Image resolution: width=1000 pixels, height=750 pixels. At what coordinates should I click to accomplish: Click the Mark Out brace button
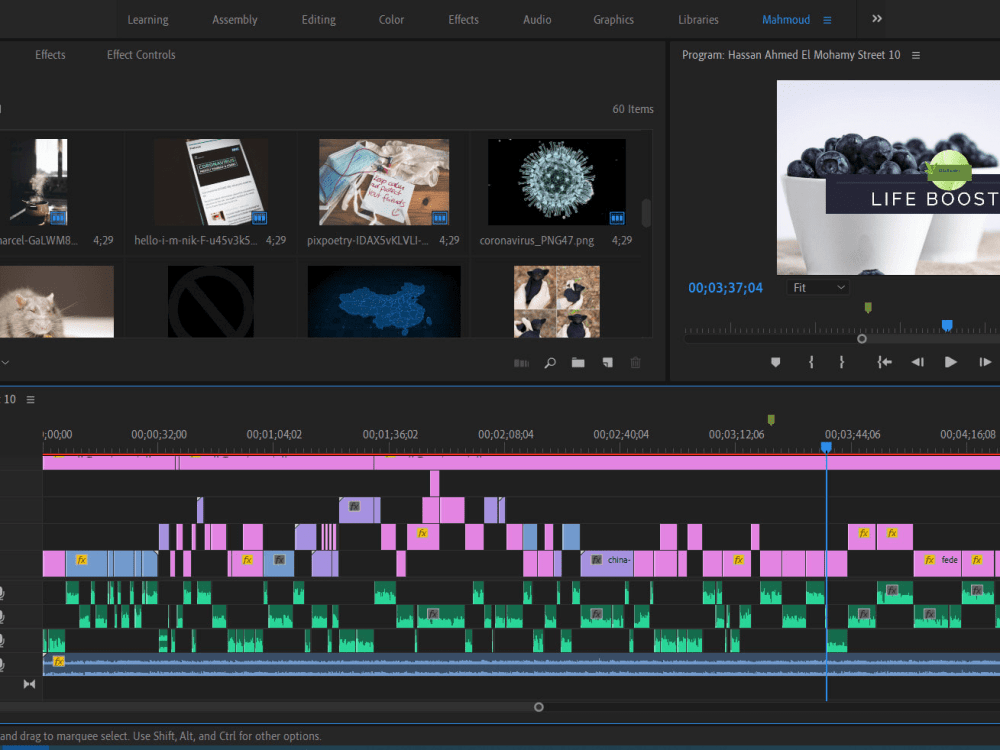tap(842, 362)
